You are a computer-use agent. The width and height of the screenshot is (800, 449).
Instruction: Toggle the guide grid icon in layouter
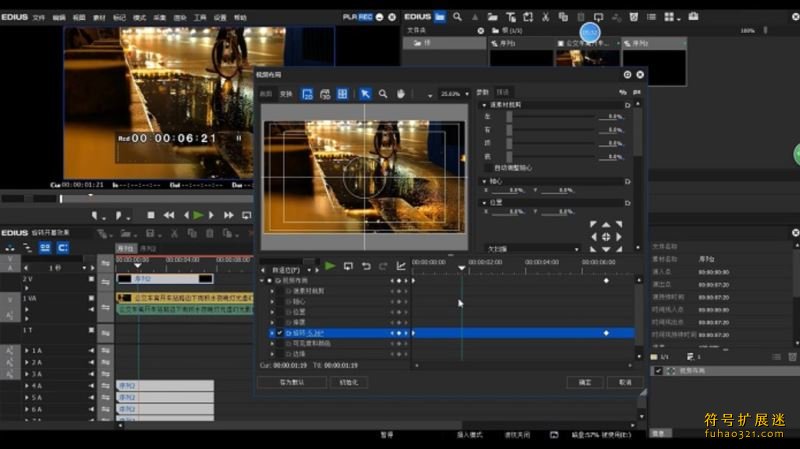342,94
